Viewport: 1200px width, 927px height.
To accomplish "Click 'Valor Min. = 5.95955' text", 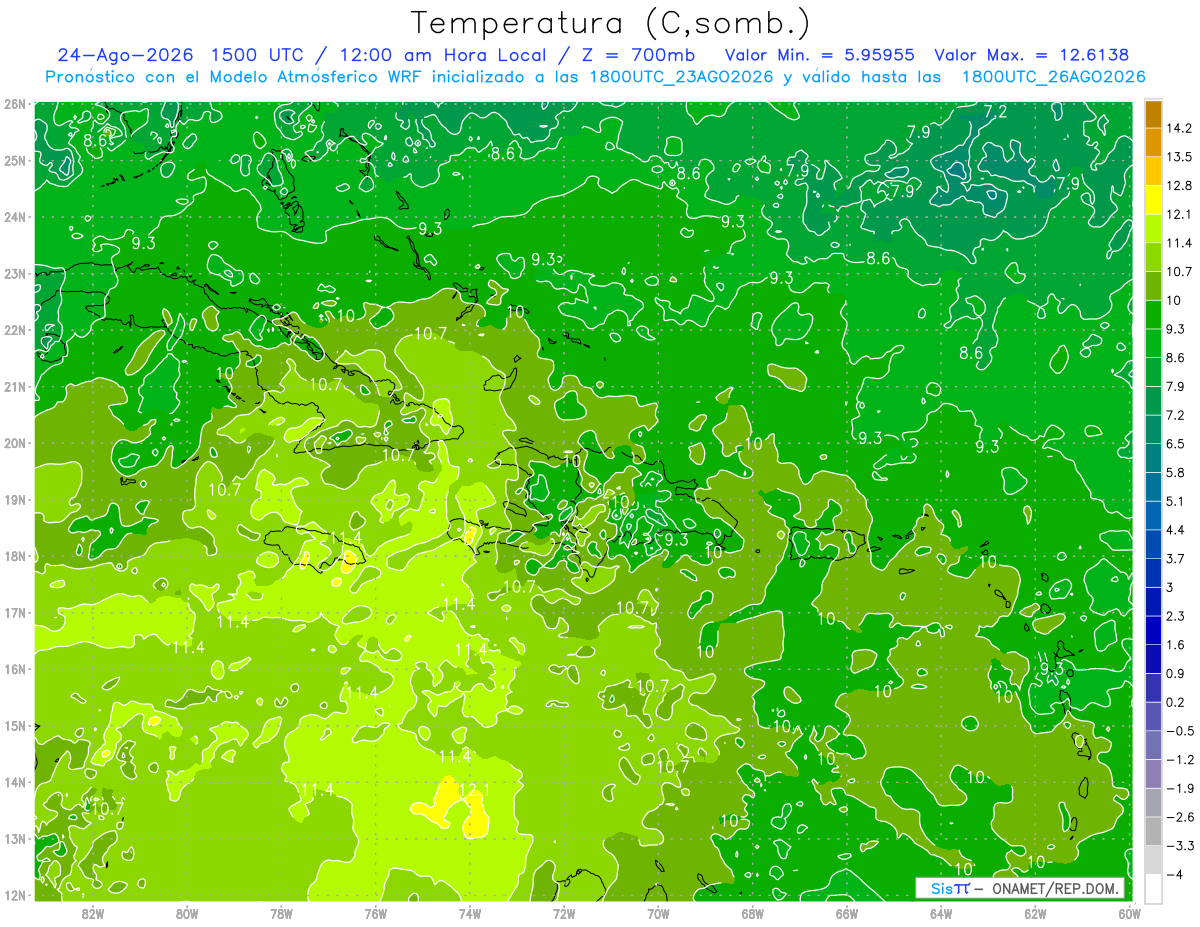I will [x=819, y=55].
